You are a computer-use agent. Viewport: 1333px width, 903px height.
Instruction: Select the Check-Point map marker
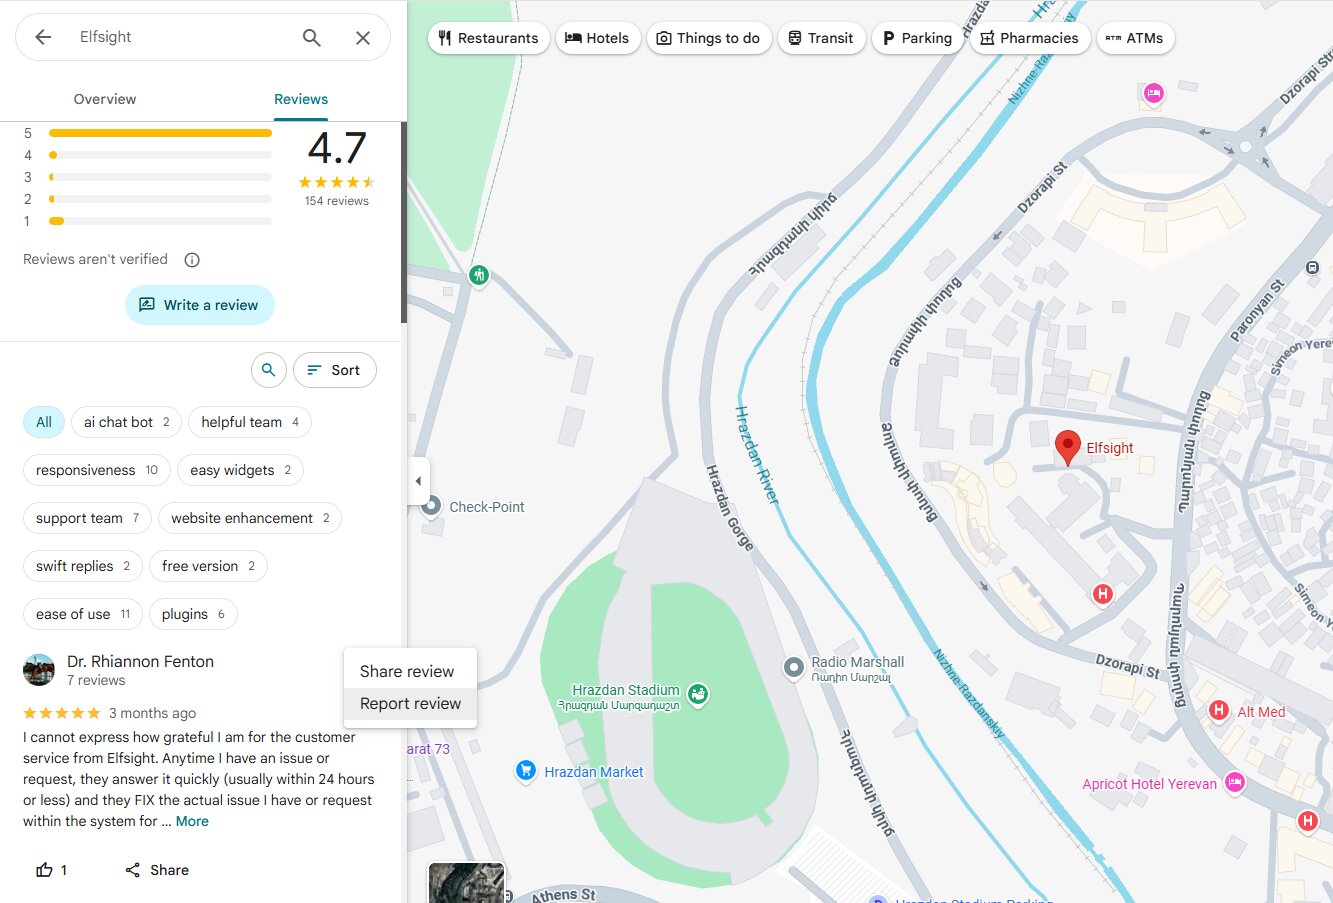[x=432, y=506]
